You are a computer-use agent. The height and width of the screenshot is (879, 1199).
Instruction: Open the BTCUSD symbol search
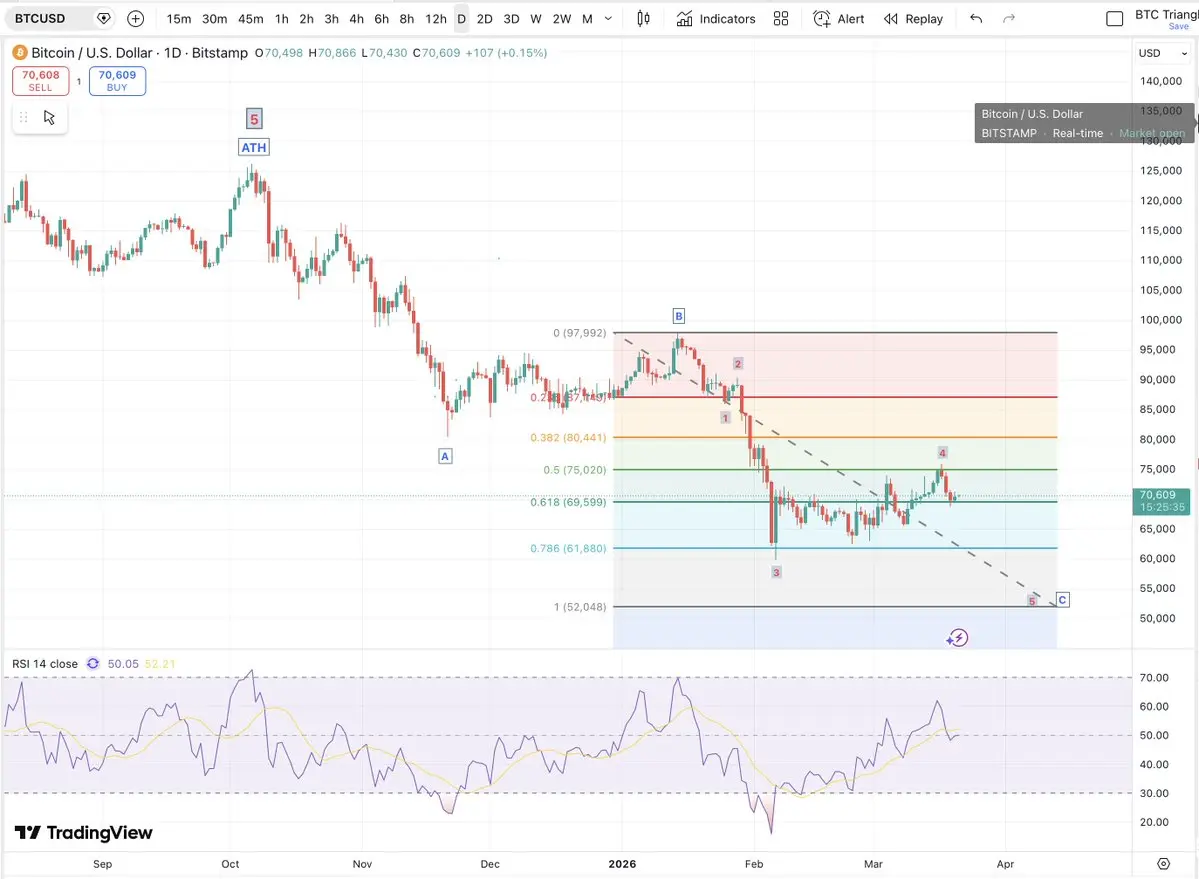(x=41, y=18)
